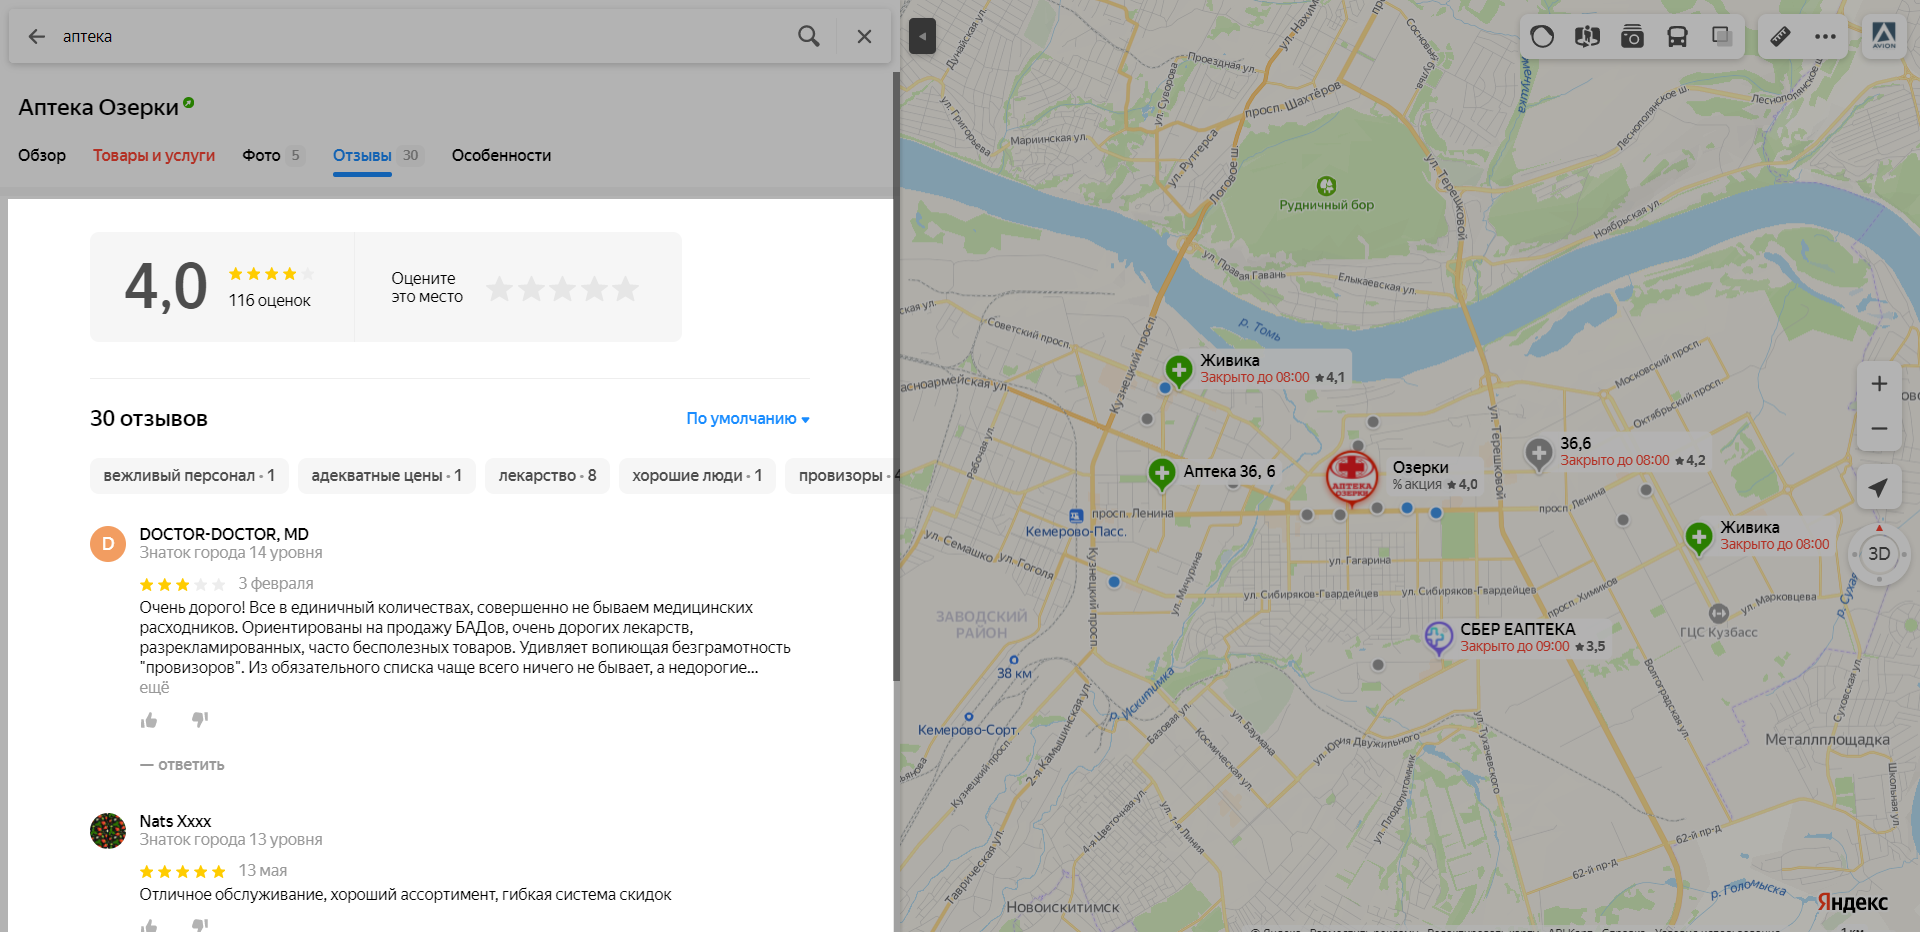The height and width of the screenshot is (932, 1920).
Task: Collapse the side panel with the arrow button
Action: pos(922,37)
